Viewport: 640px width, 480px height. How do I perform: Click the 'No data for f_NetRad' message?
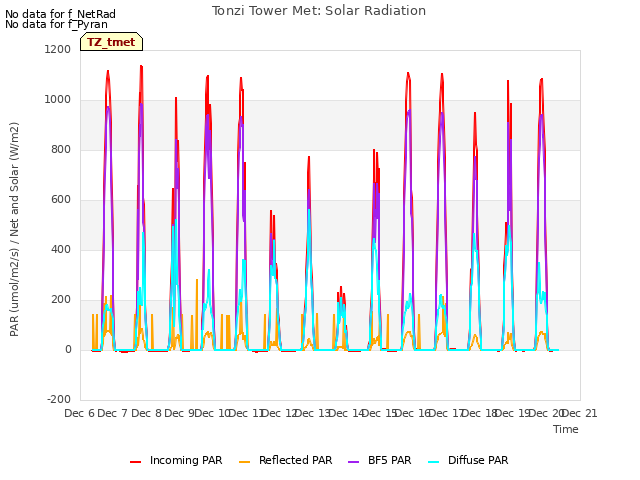point(60,14)
